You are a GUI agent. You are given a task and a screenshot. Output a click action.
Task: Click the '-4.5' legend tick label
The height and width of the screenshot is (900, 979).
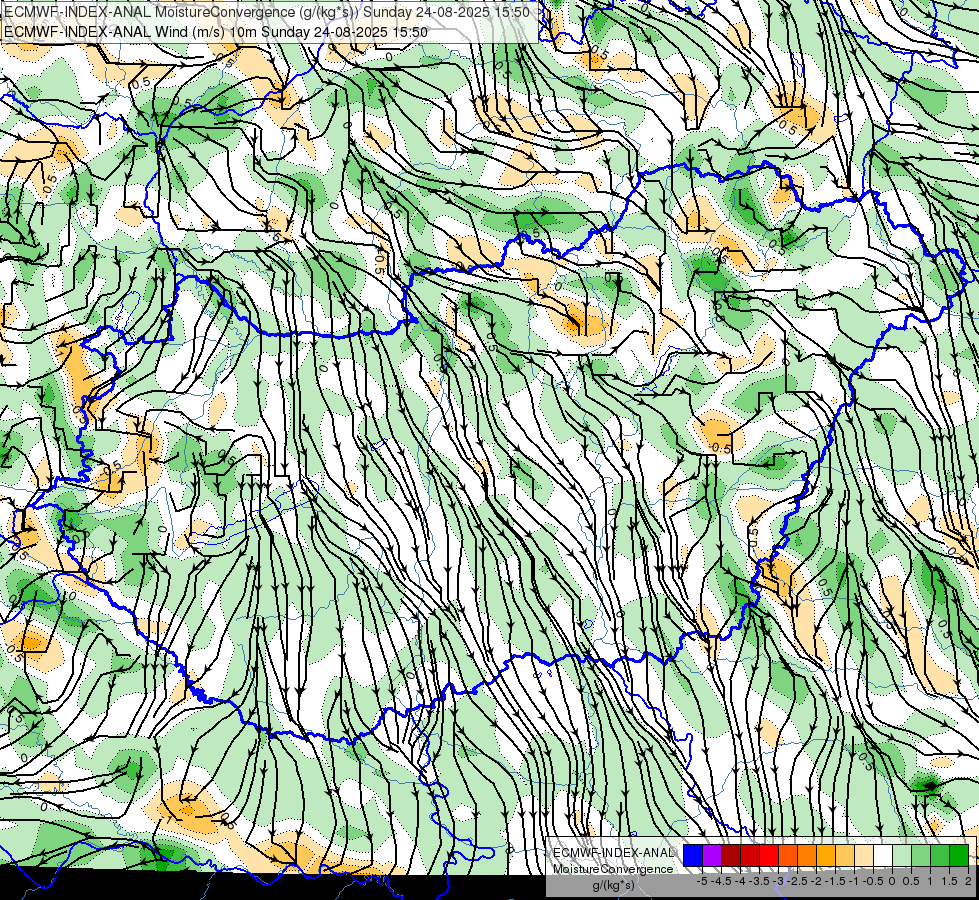point(722,881)
